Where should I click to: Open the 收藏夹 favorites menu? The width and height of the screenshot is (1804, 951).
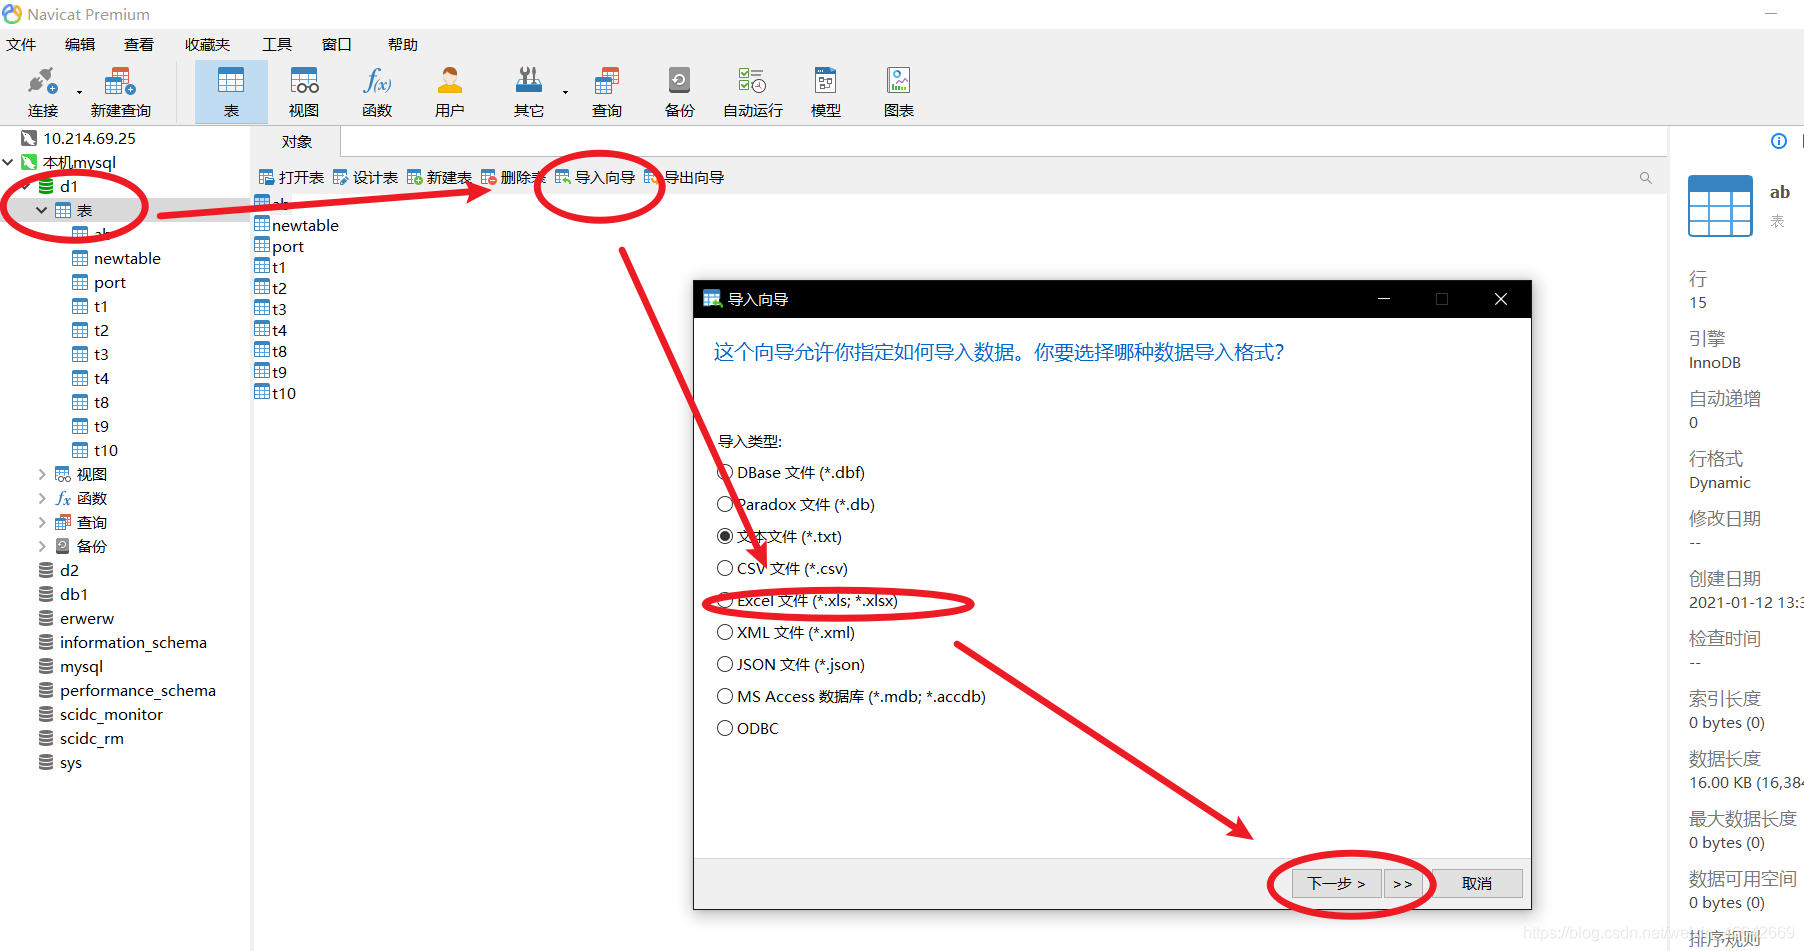[207, 44]
